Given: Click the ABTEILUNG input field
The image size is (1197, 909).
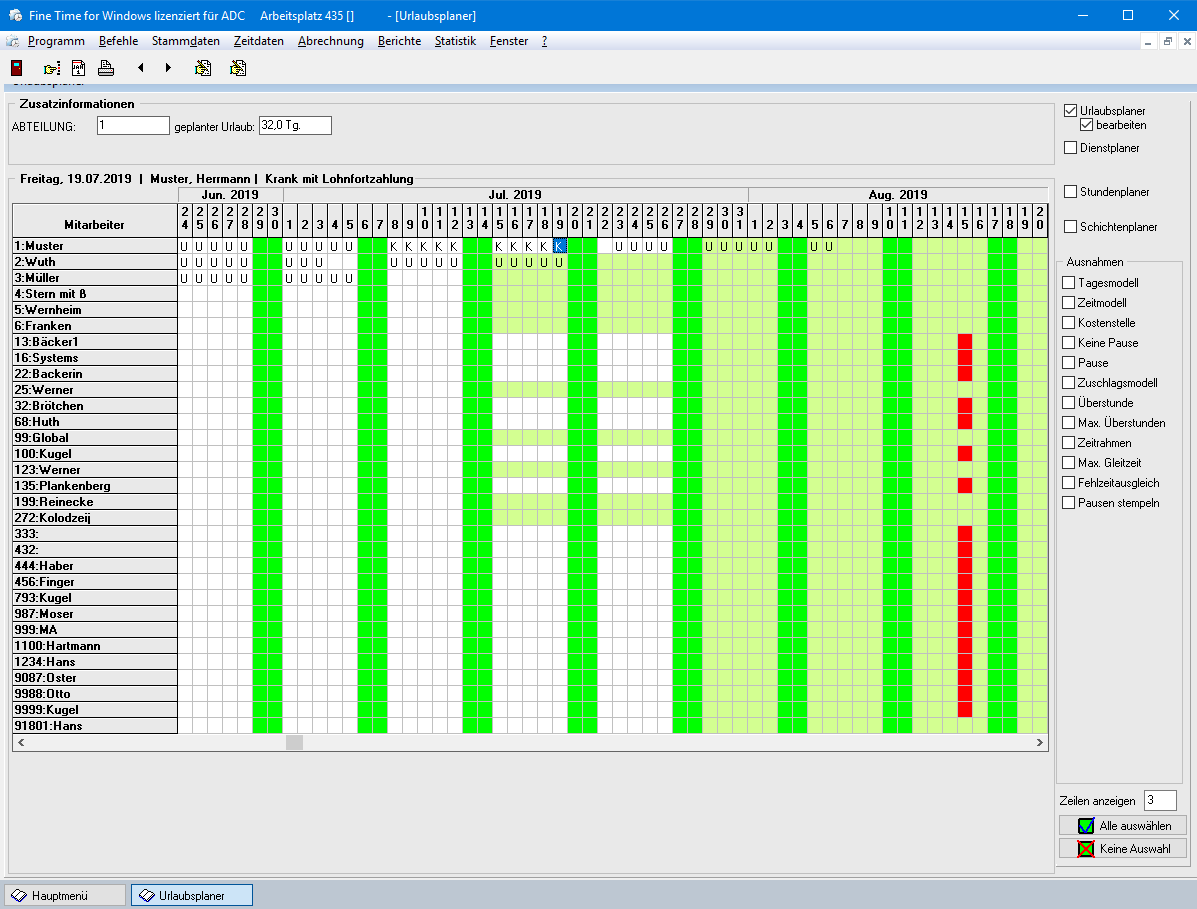Looking at the screenshot, I should pyautogui.click(x=133, y=125).
